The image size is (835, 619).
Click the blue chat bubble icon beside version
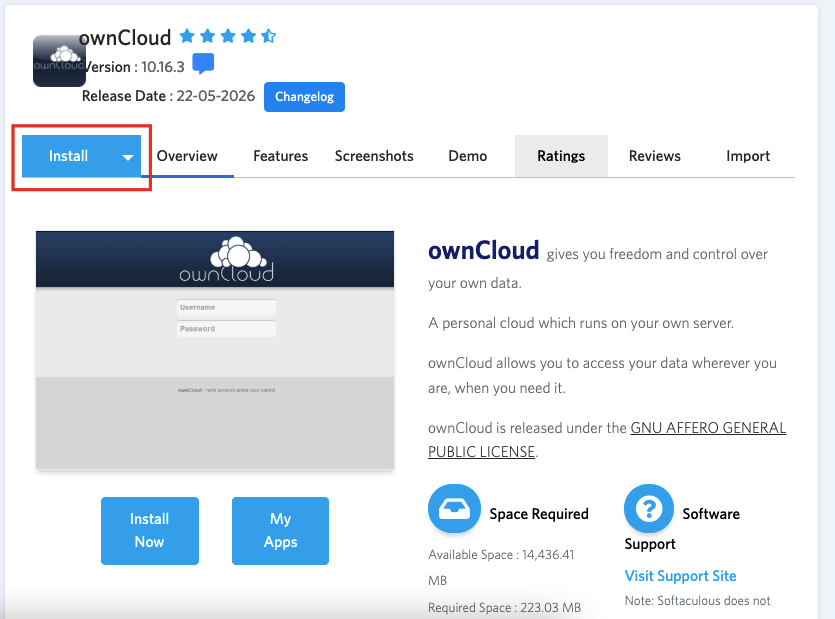tap(203, 64)
